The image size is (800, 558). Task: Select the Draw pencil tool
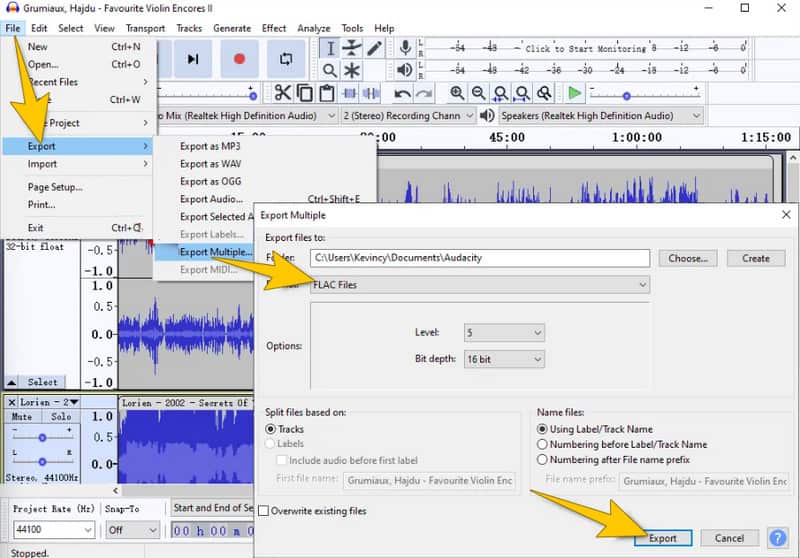pyautogui.click(x=374, y=48)
